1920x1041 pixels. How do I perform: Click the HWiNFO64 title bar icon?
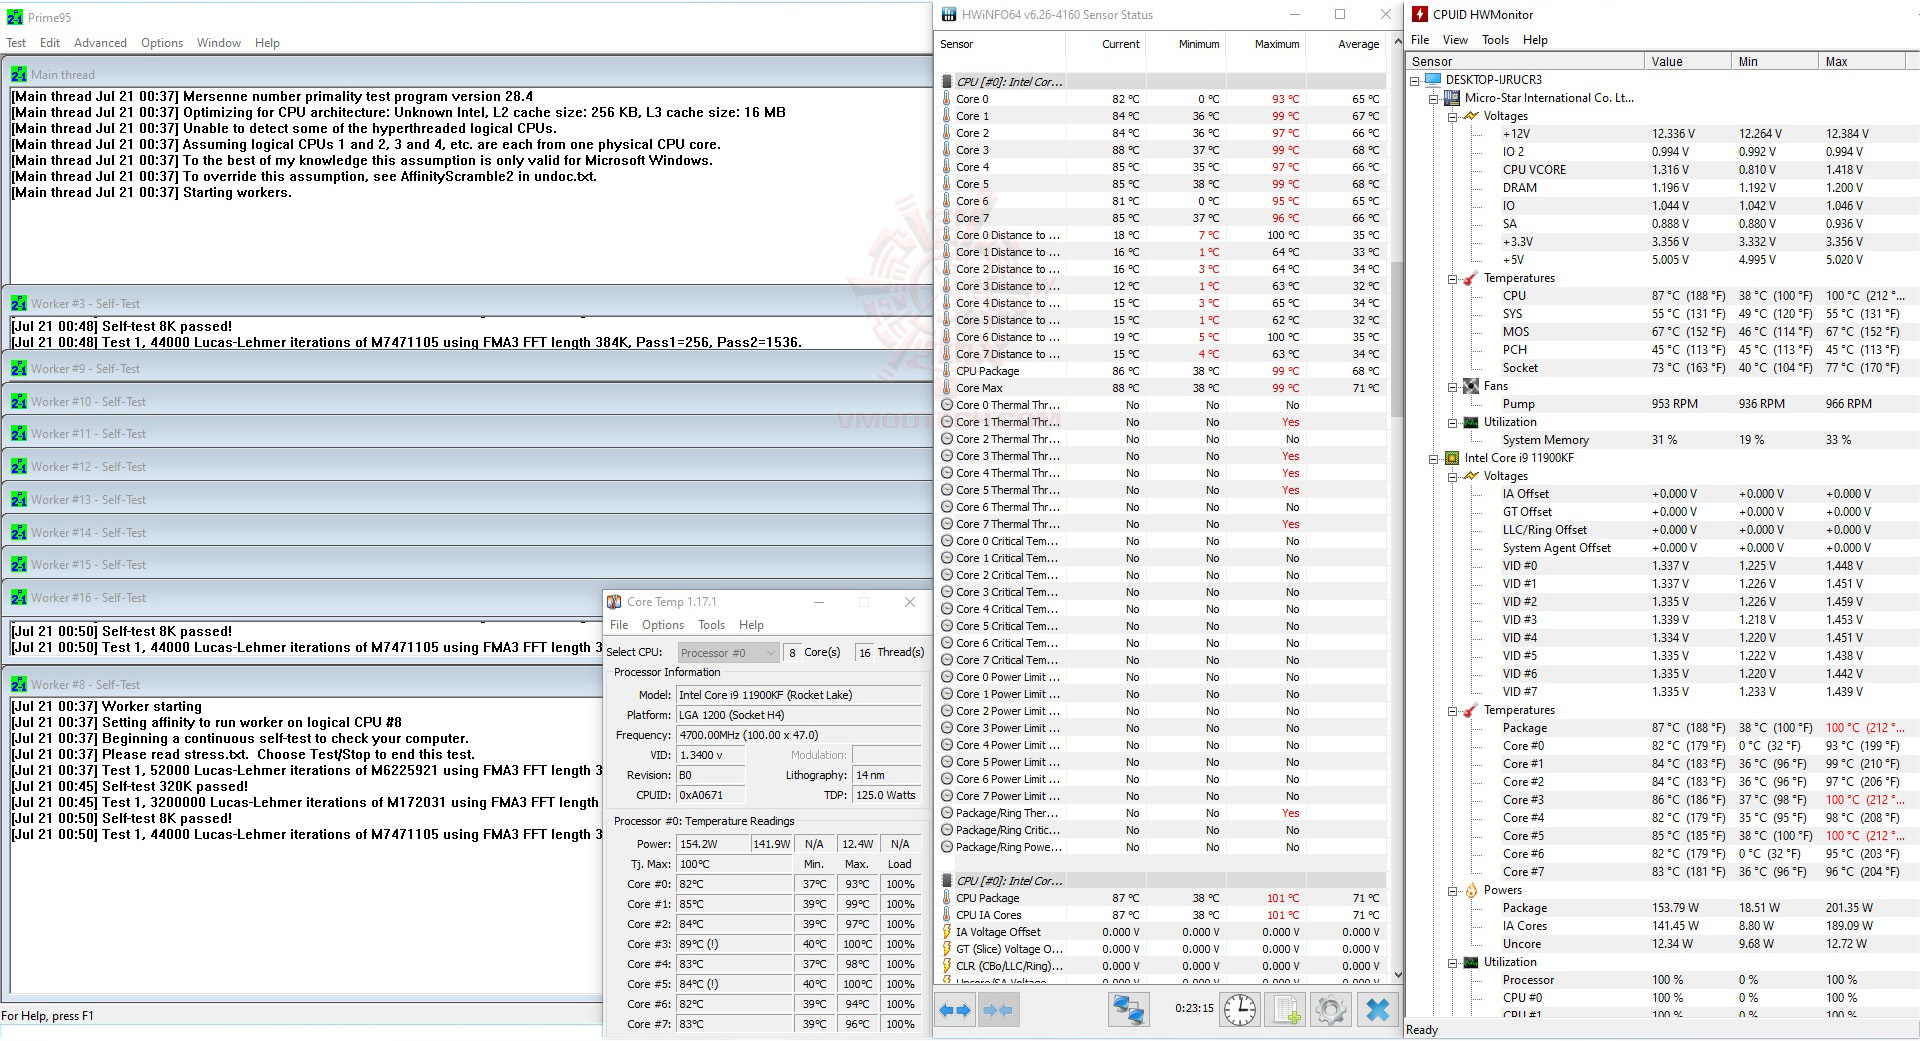click(949, 15)
